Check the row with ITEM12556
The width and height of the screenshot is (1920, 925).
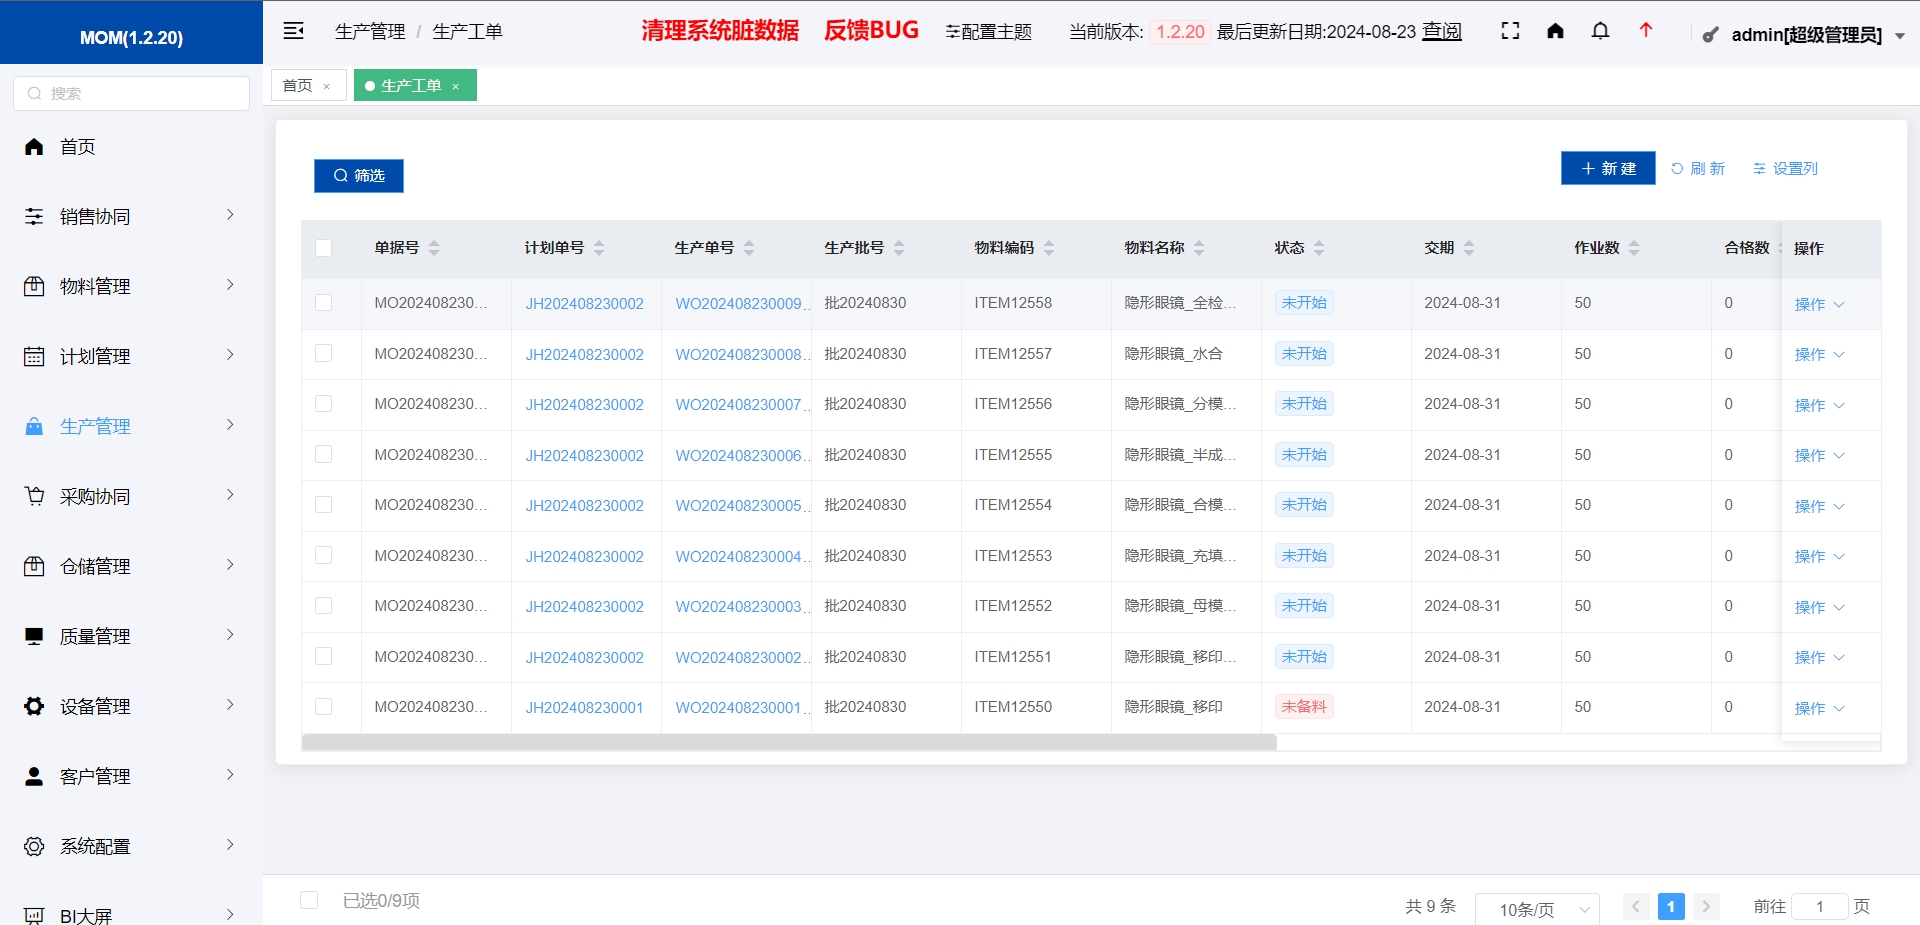(323, 404)
